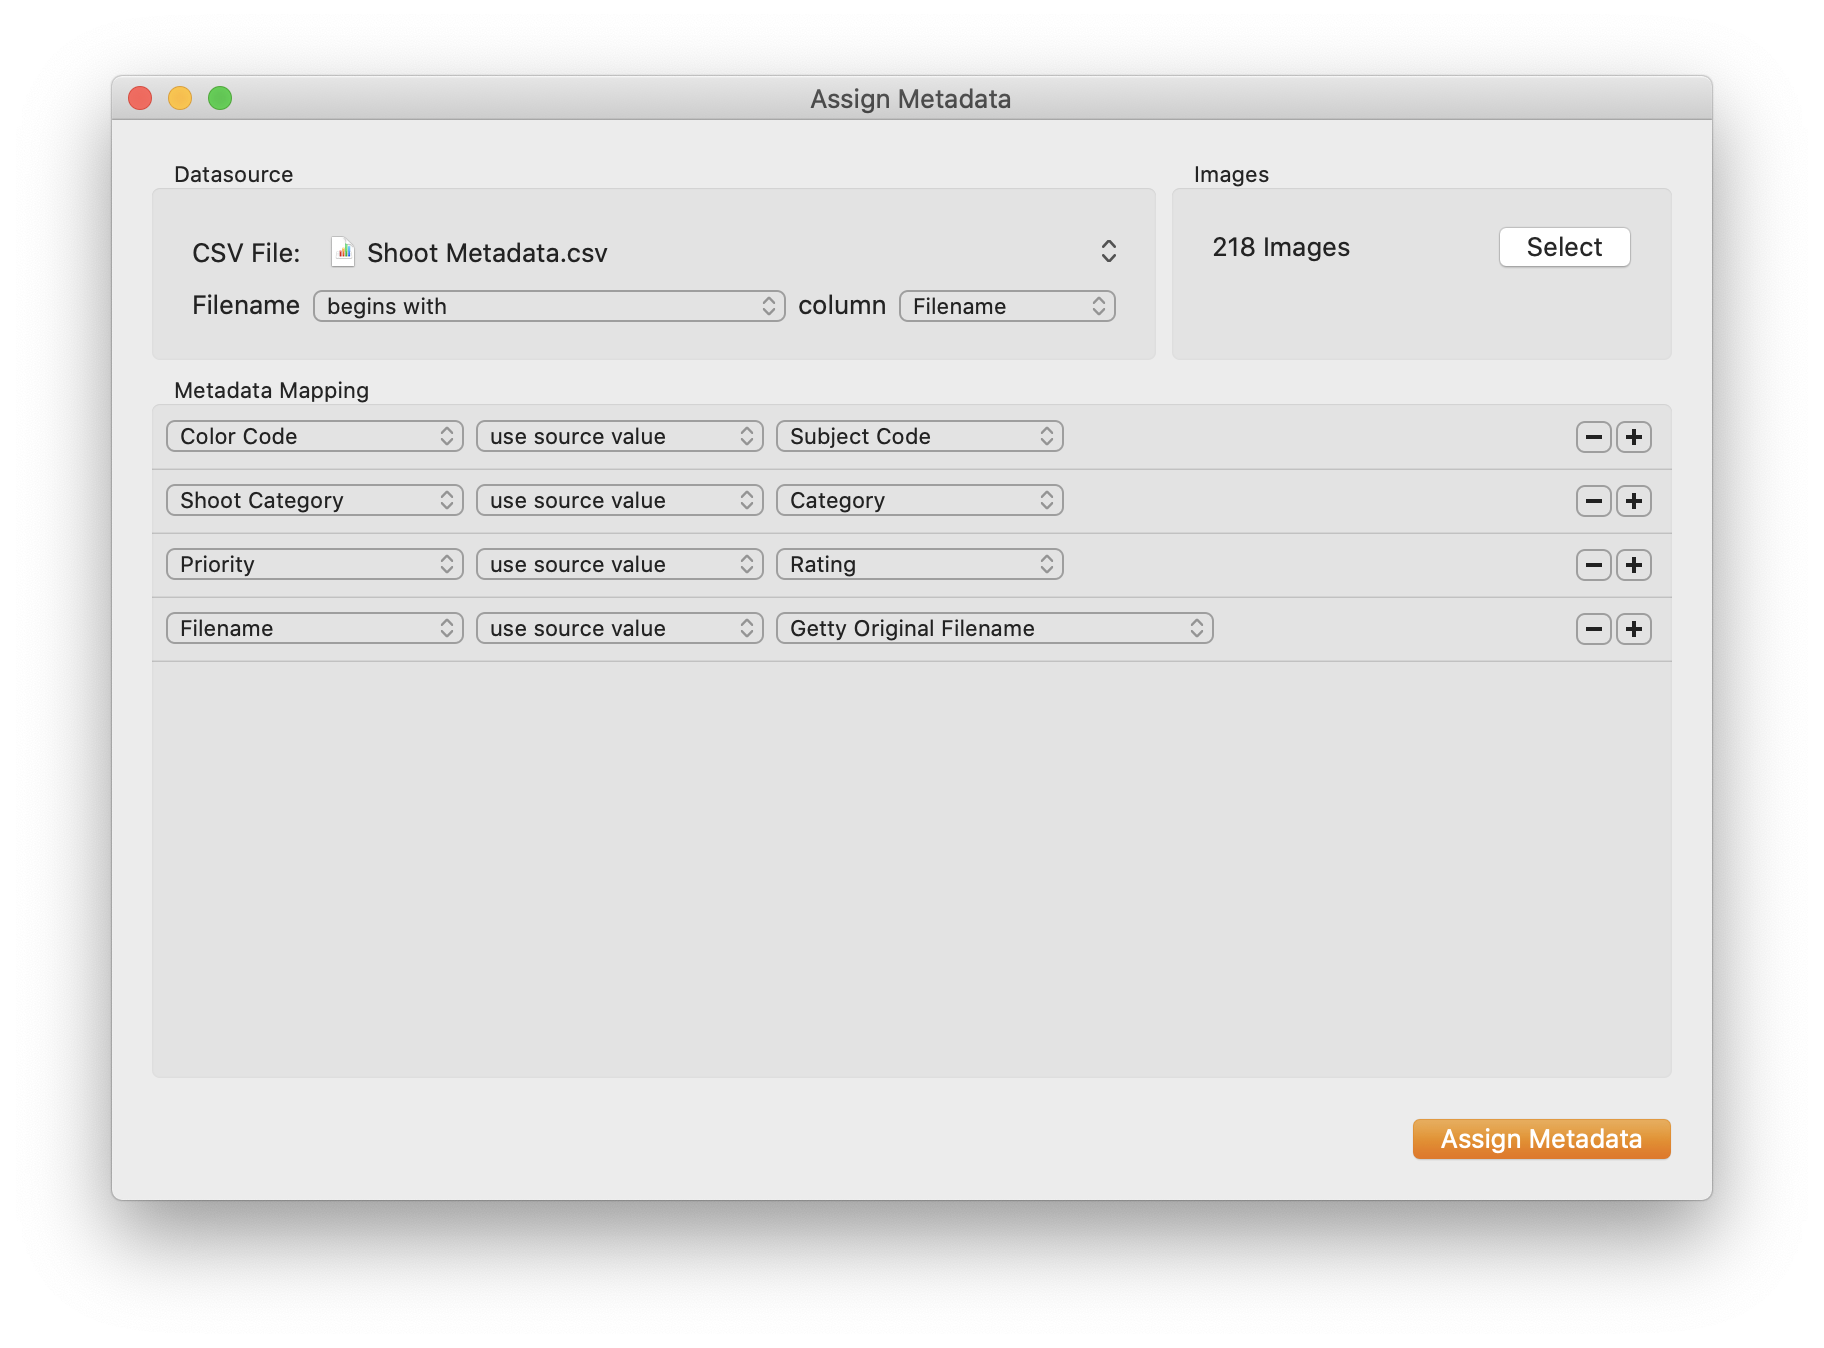
Task: Open the Subject Code target field dropdown
Action: 919,436
